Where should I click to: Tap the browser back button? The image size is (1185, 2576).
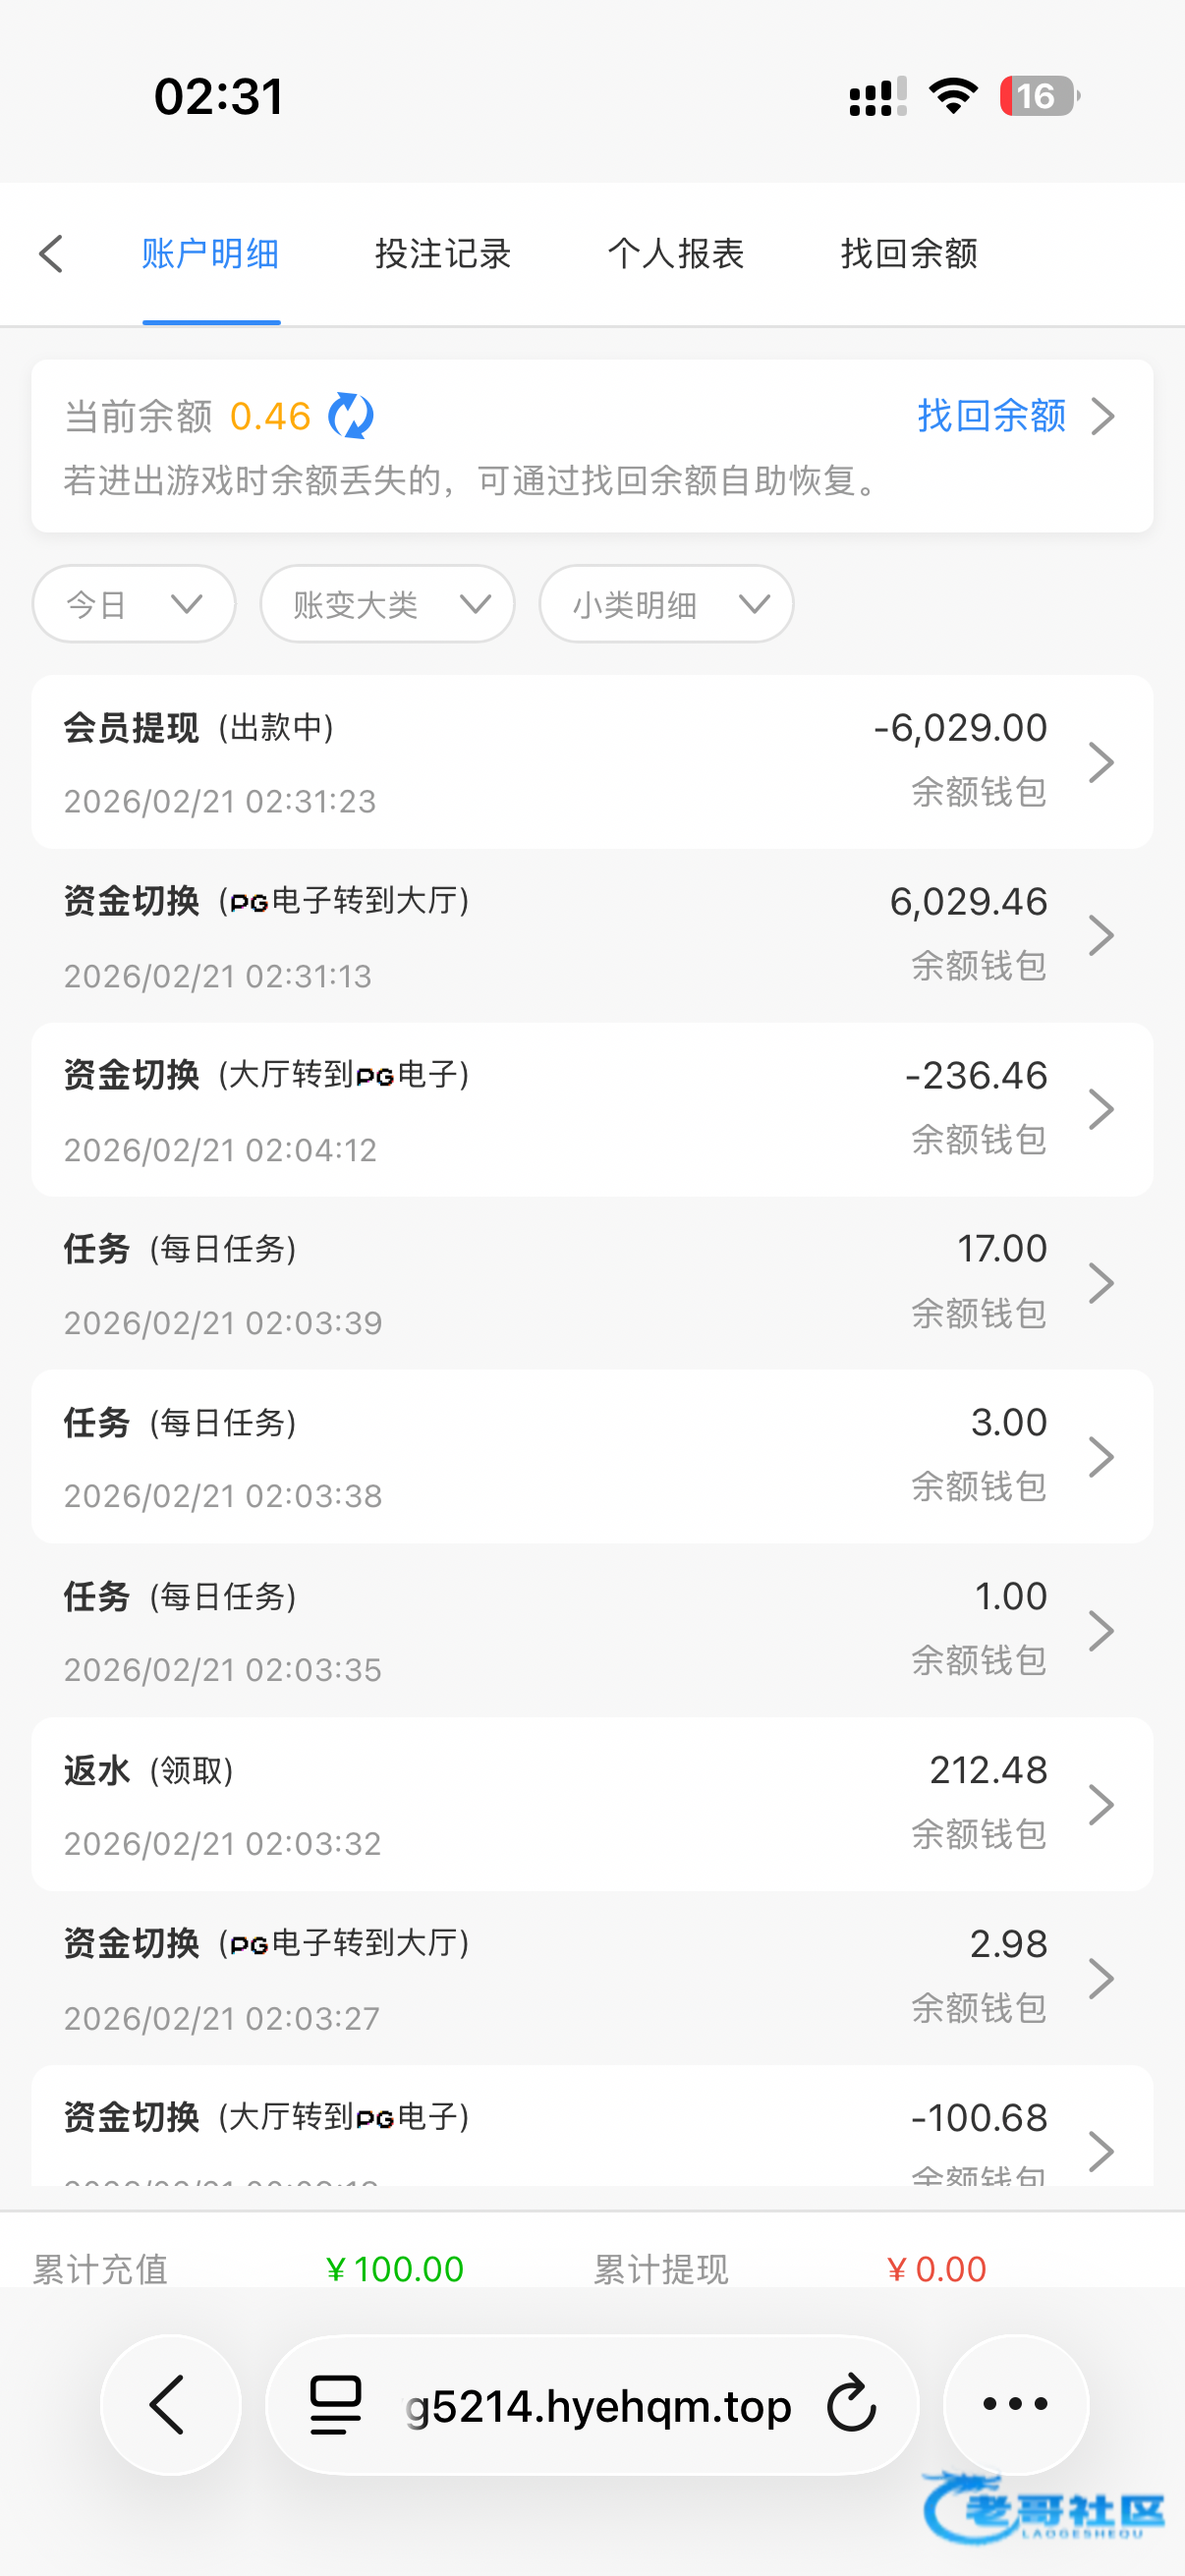coord(170,2404)
